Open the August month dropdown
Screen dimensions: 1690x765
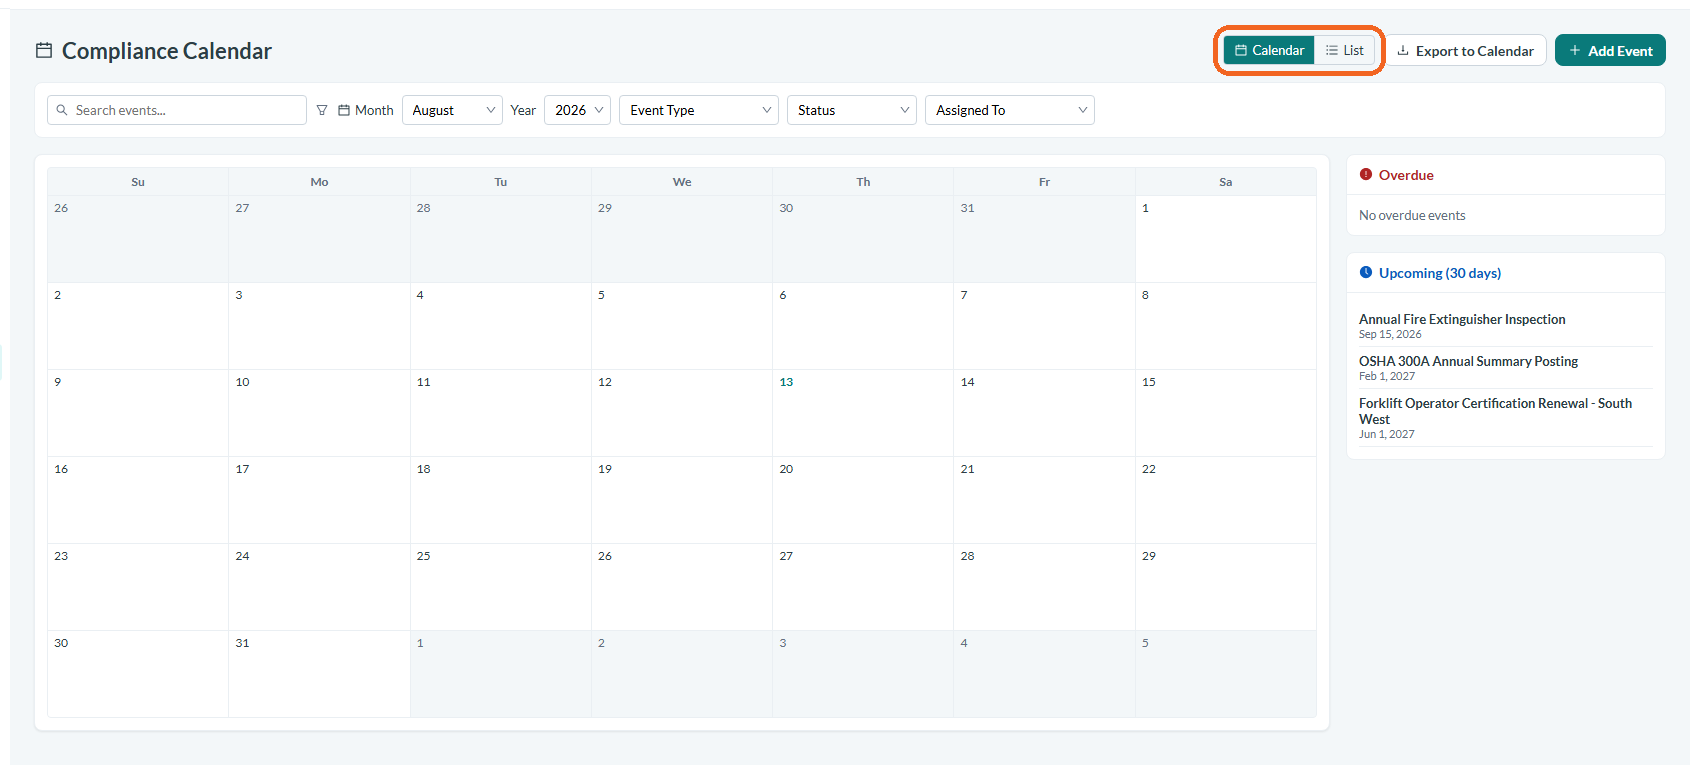tap(452, 110)
